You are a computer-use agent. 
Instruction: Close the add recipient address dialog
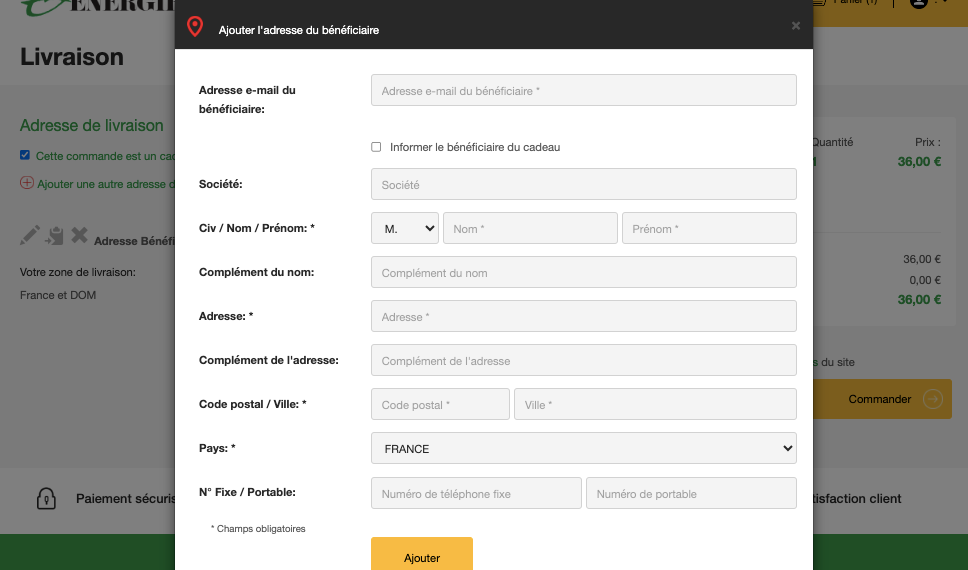796,26
